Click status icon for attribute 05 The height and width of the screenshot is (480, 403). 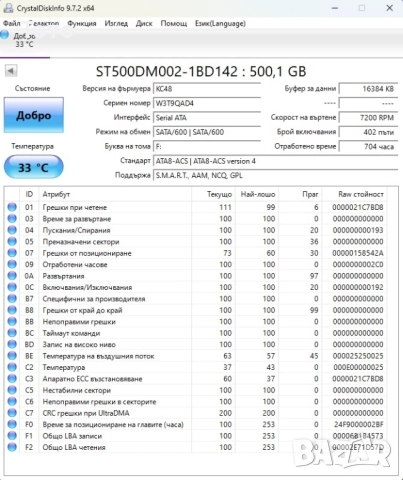coord(12,241)
